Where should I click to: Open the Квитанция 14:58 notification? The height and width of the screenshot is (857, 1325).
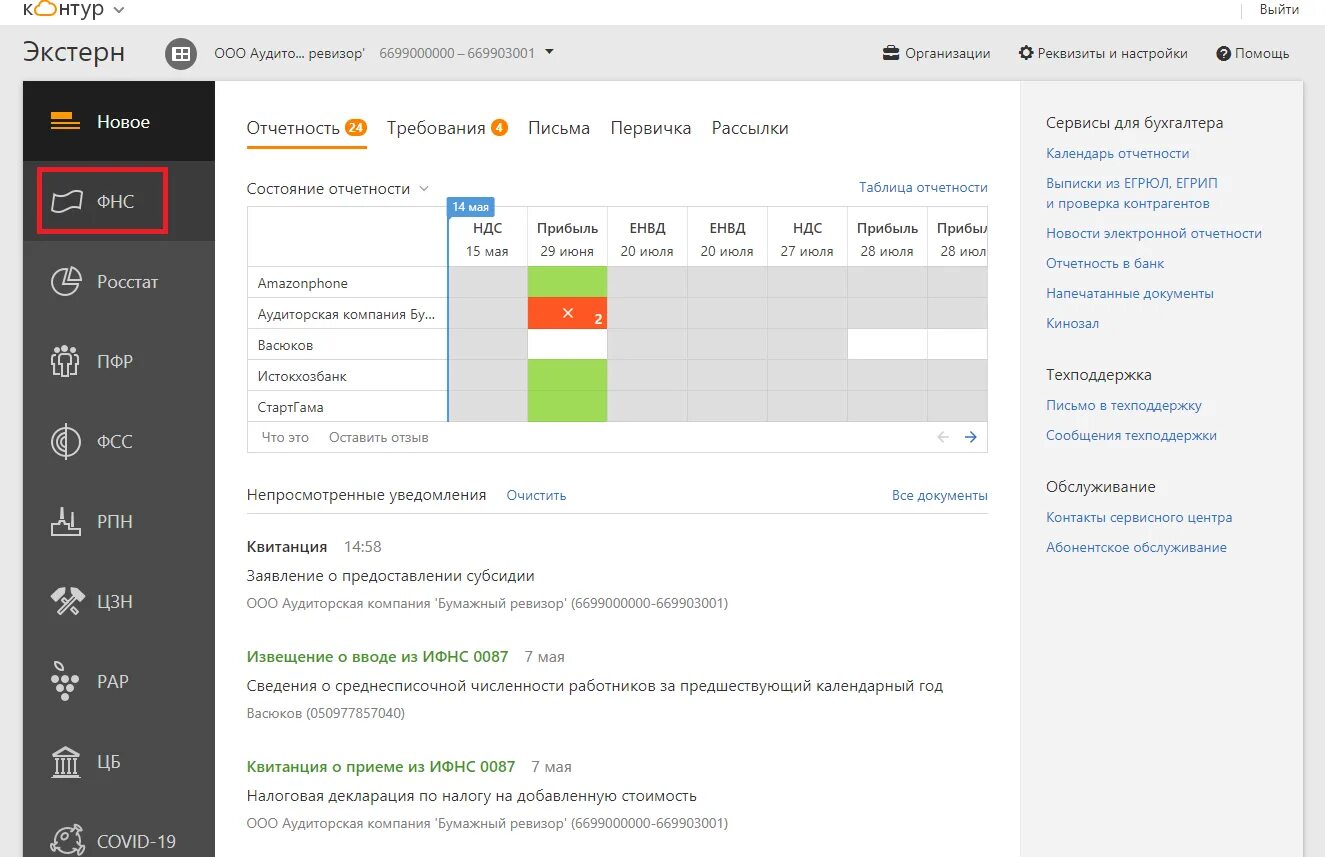(x=287, y=547)
